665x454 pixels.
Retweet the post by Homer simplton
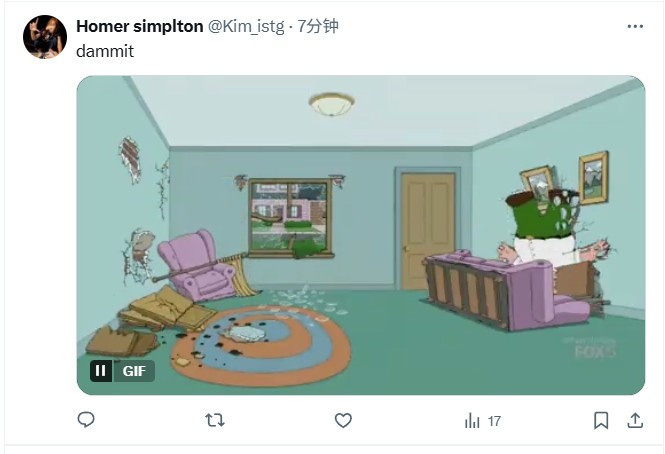214,421
